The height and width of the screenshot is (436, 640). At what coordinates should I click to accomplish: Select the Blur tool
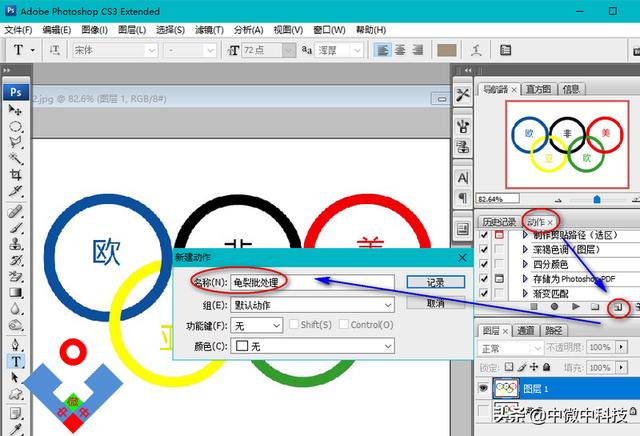pos(16,309)
